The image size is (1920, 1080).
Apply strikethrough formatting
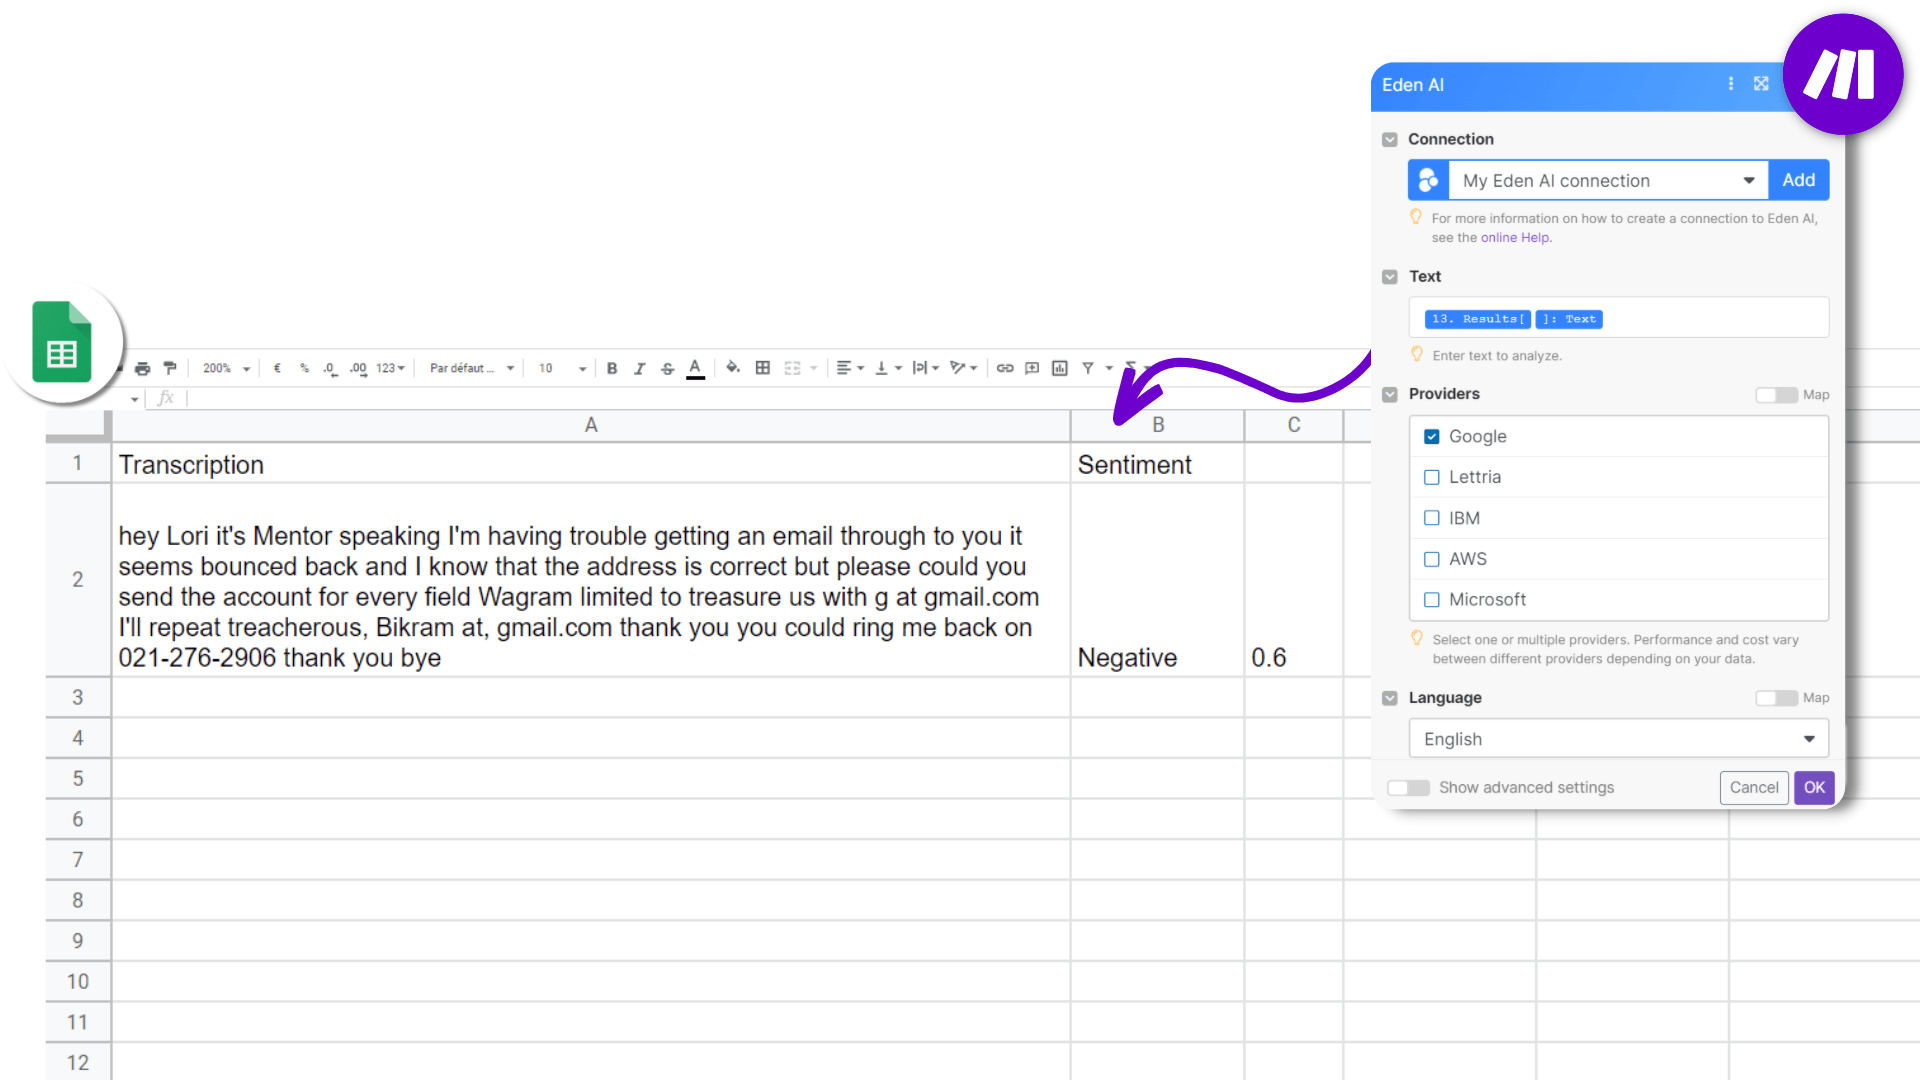click(x=667, y=368)
